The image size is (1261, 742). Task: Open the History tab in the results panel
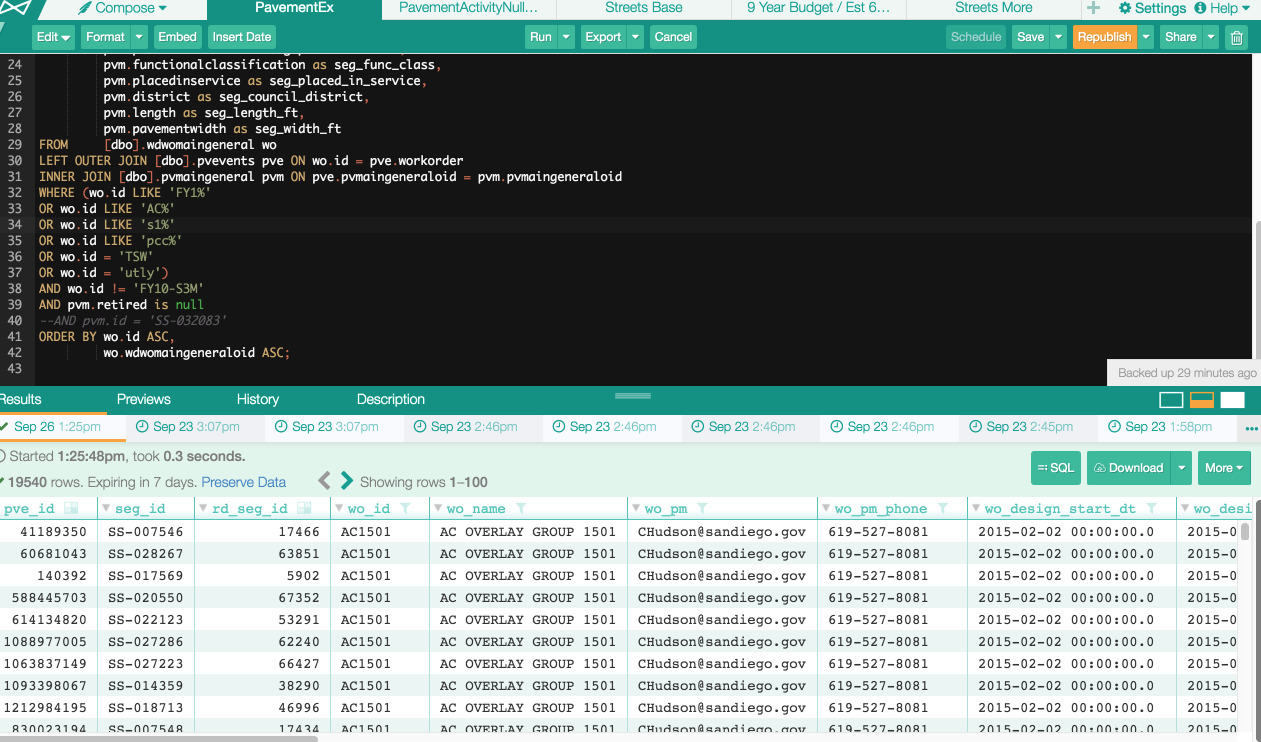(x=257, y=399)
